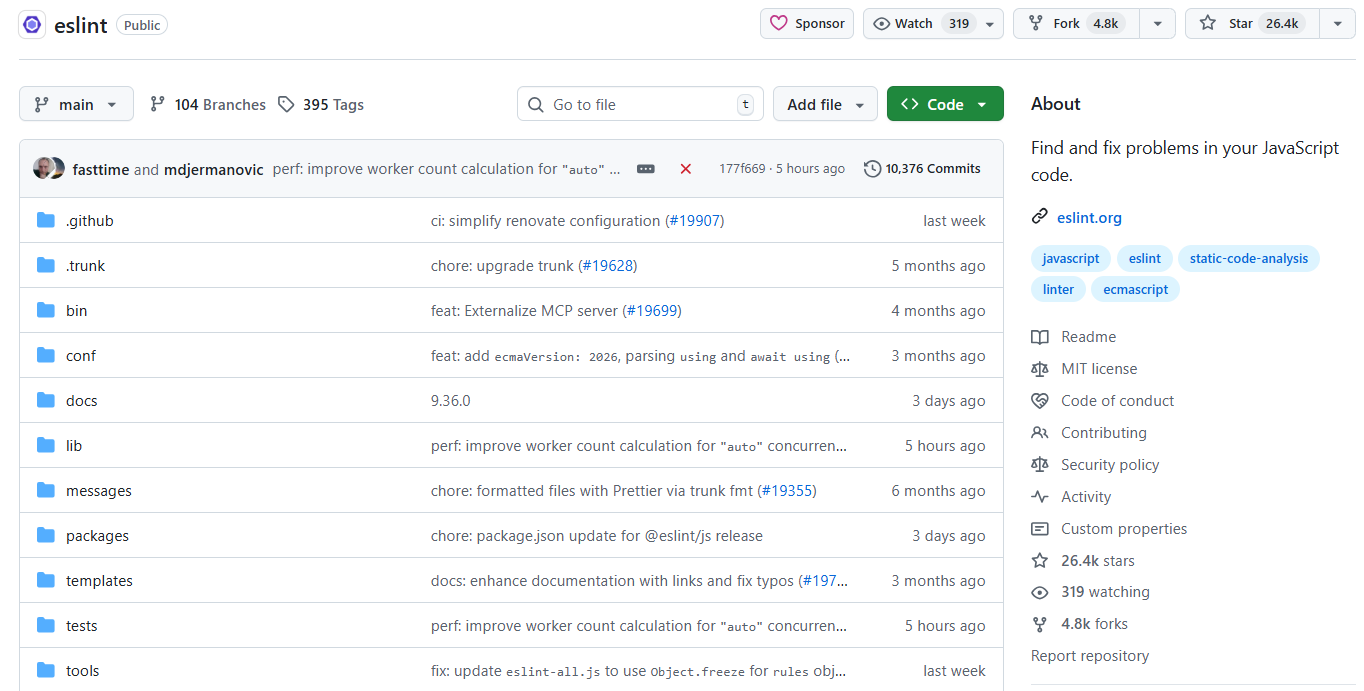Screen dimensions: 1364x691
Task: Open commit hash 177f669
Action: click(x=742, y=169)
